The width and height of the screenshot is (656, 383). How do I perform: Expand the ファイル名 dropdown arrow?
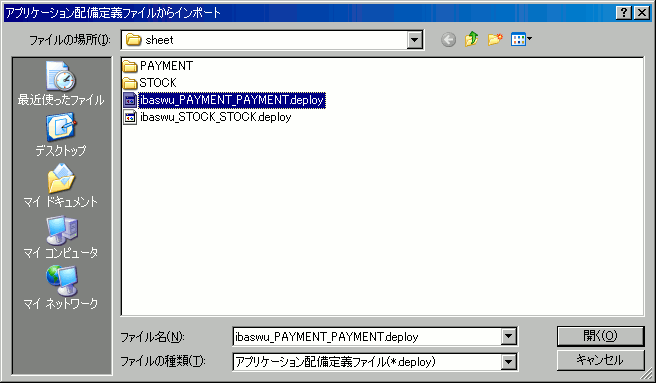click(x=508, y=336)
